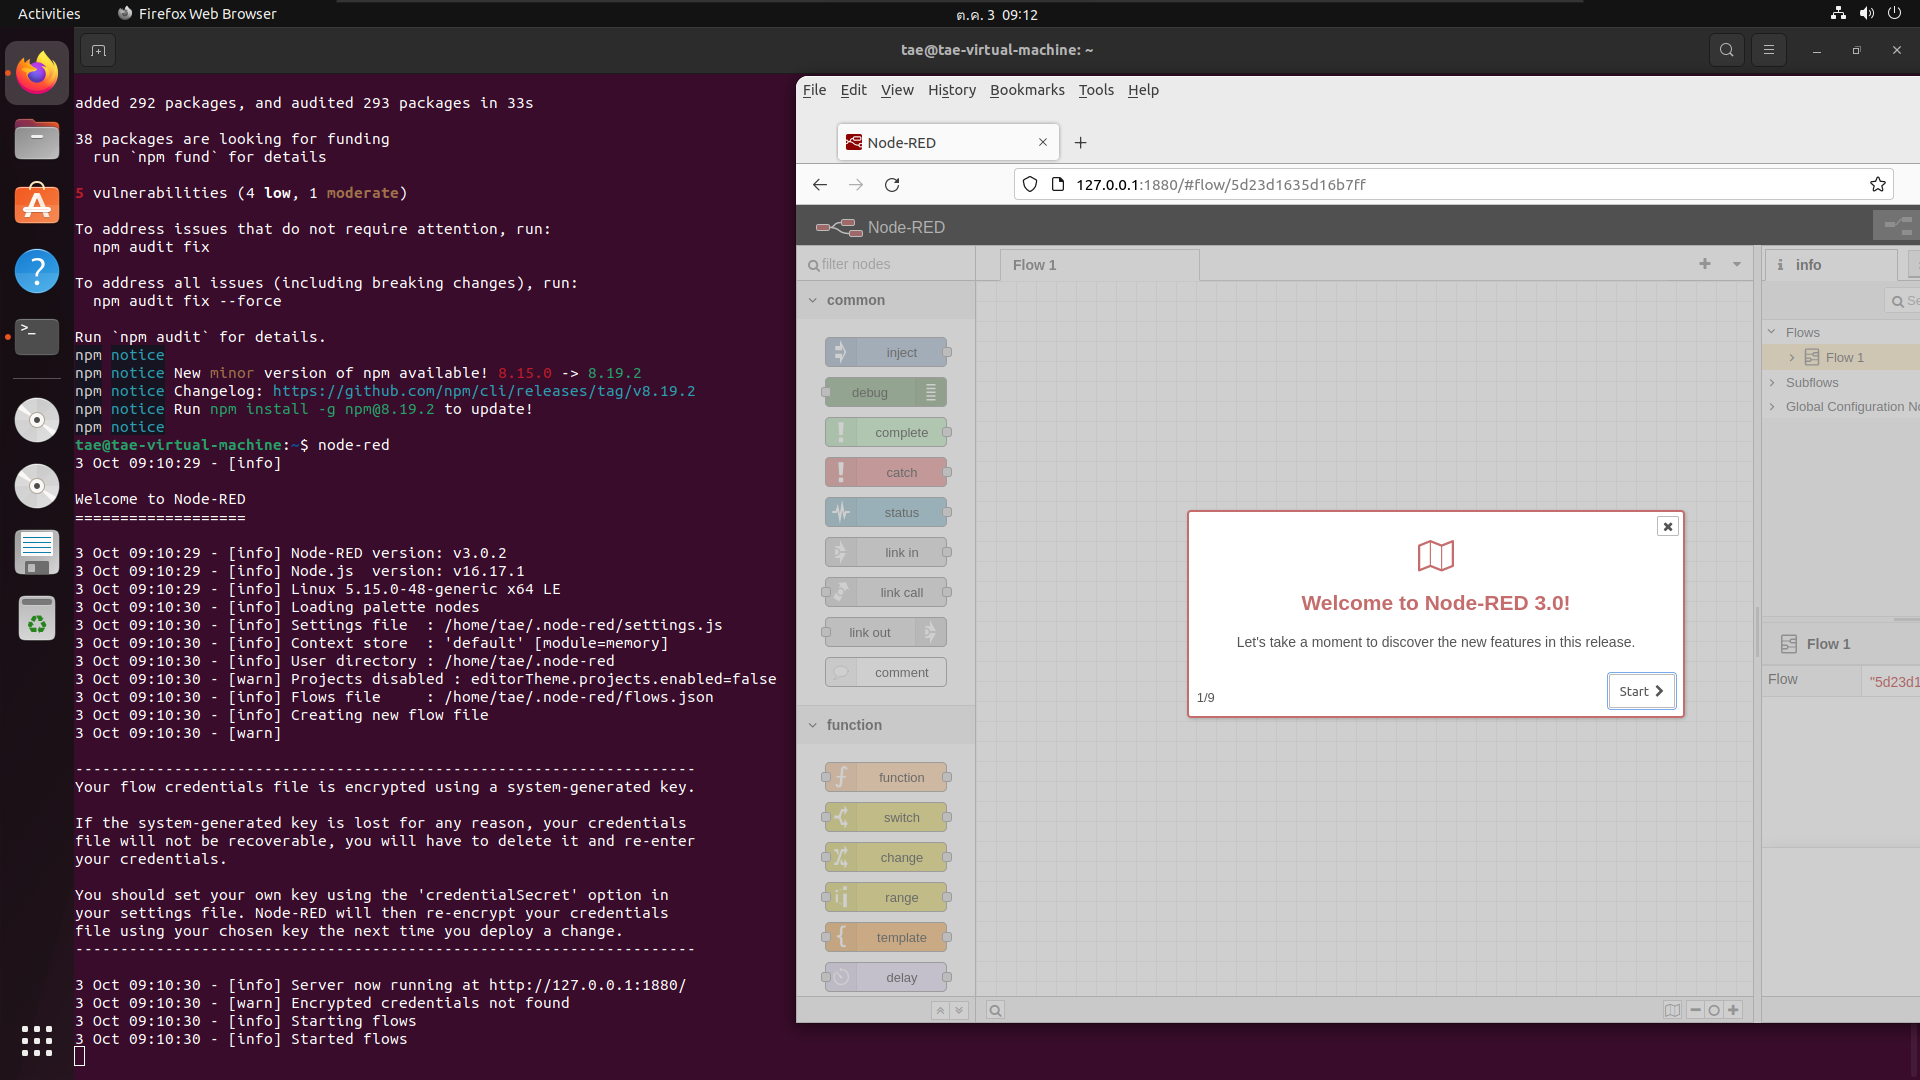Switch to the Flow 1 workspace tab

coord(1035,264)
